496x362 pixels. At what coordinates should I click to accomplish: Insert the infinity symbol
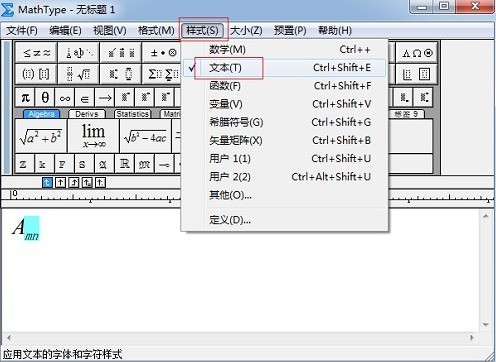pyautogui.click(x=65, y=98)
